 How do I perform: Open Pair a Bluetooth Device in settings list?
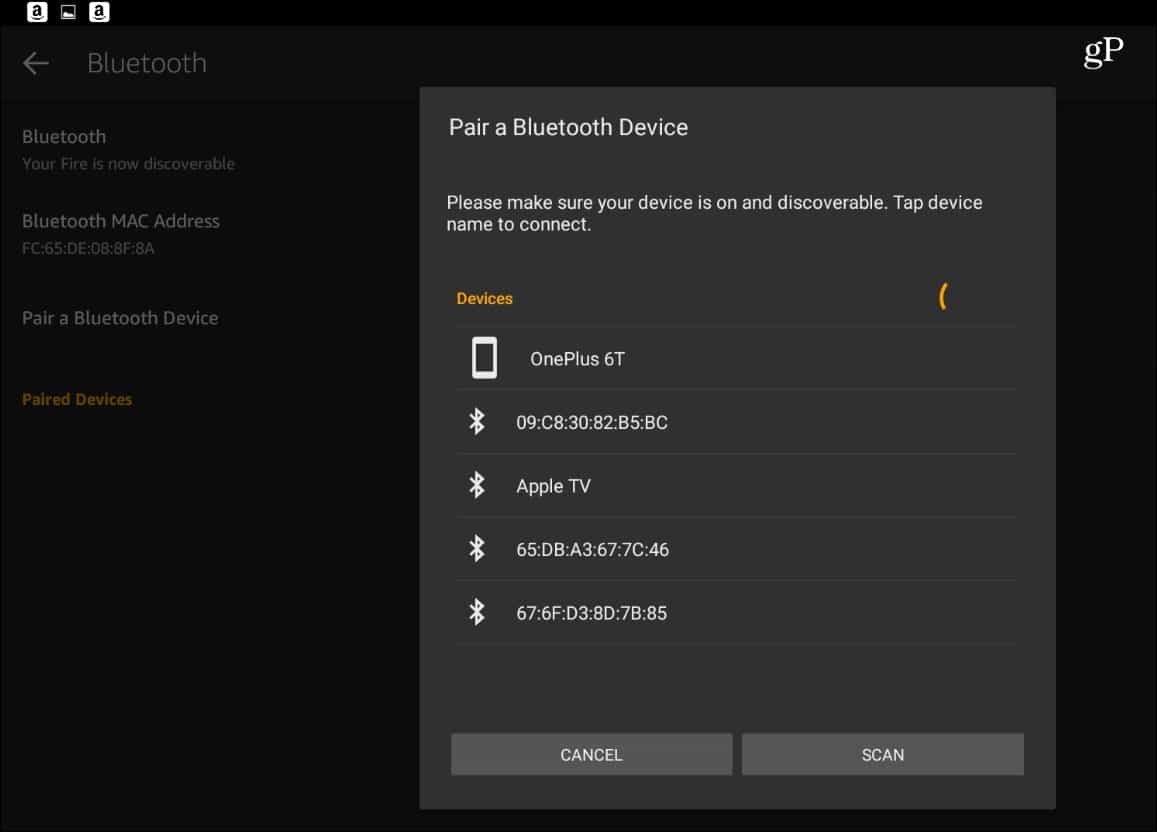(120, 318)
